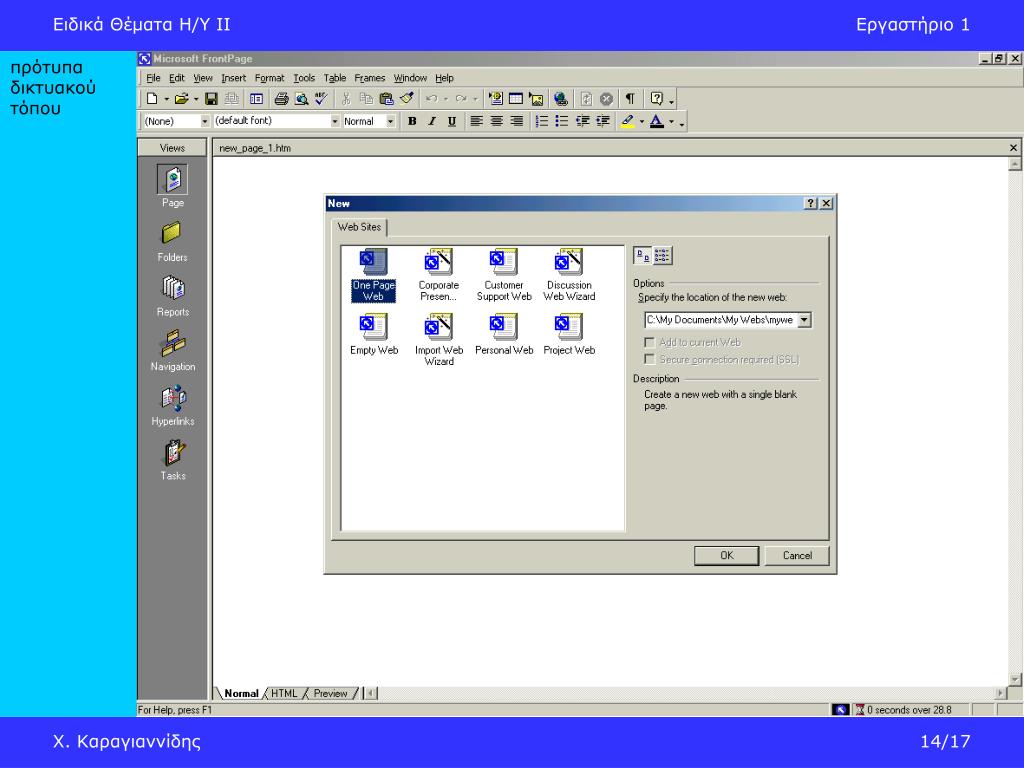This screenshot has height=768, width=1024.
Task: Select the Empty Web template
Action: coord(374,334)
